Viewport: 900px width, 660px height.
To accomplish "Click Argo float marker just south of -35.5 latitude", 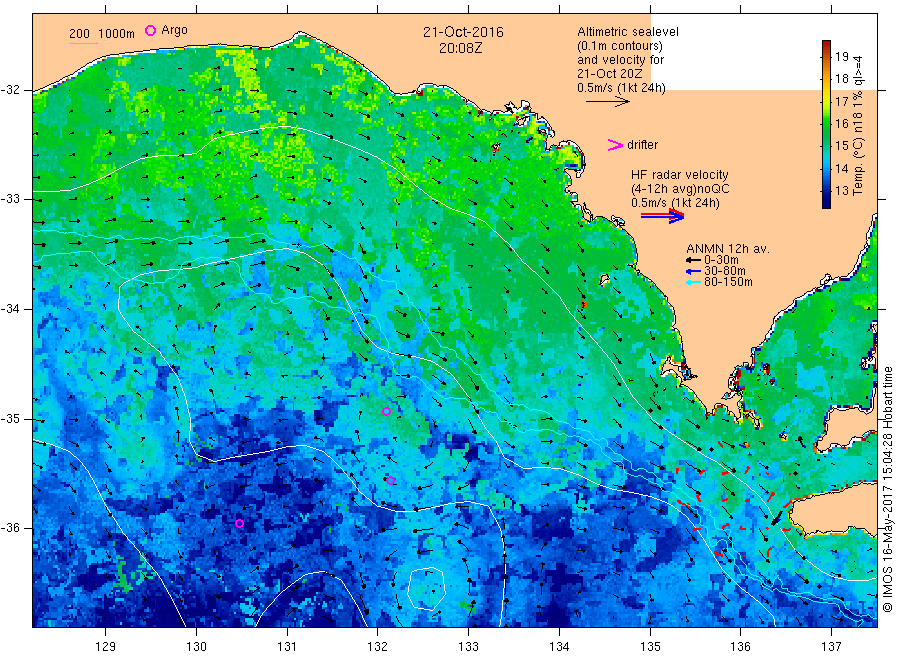I will tap(390, 481).
